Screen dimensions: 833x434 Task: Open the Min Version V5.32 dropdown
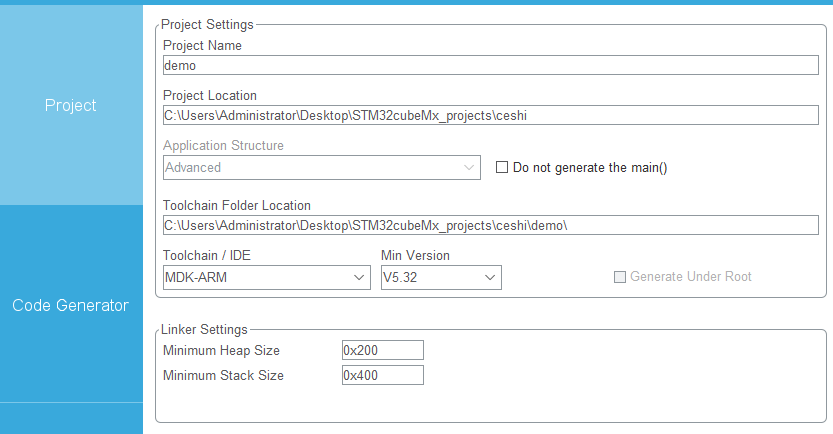(441, 277)
